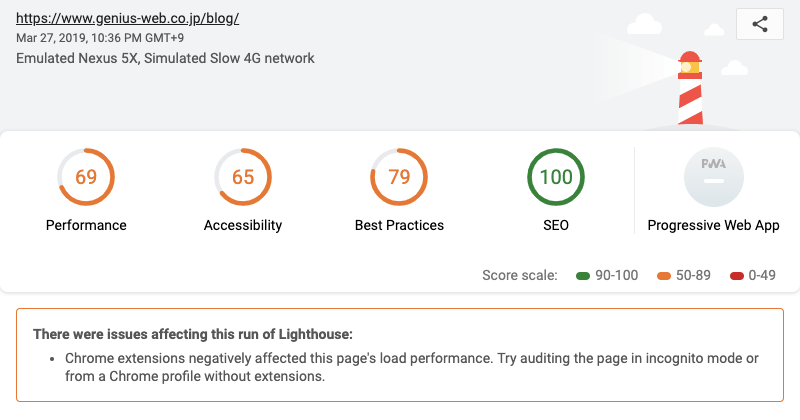Open the genius-web.co.jp blog URL link
The image size is (800, 420).
tap(128, 18)
